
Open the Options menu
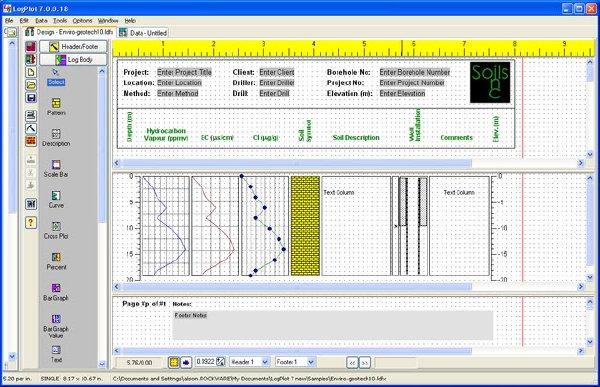pyautogui.click(x=82, y=21)
